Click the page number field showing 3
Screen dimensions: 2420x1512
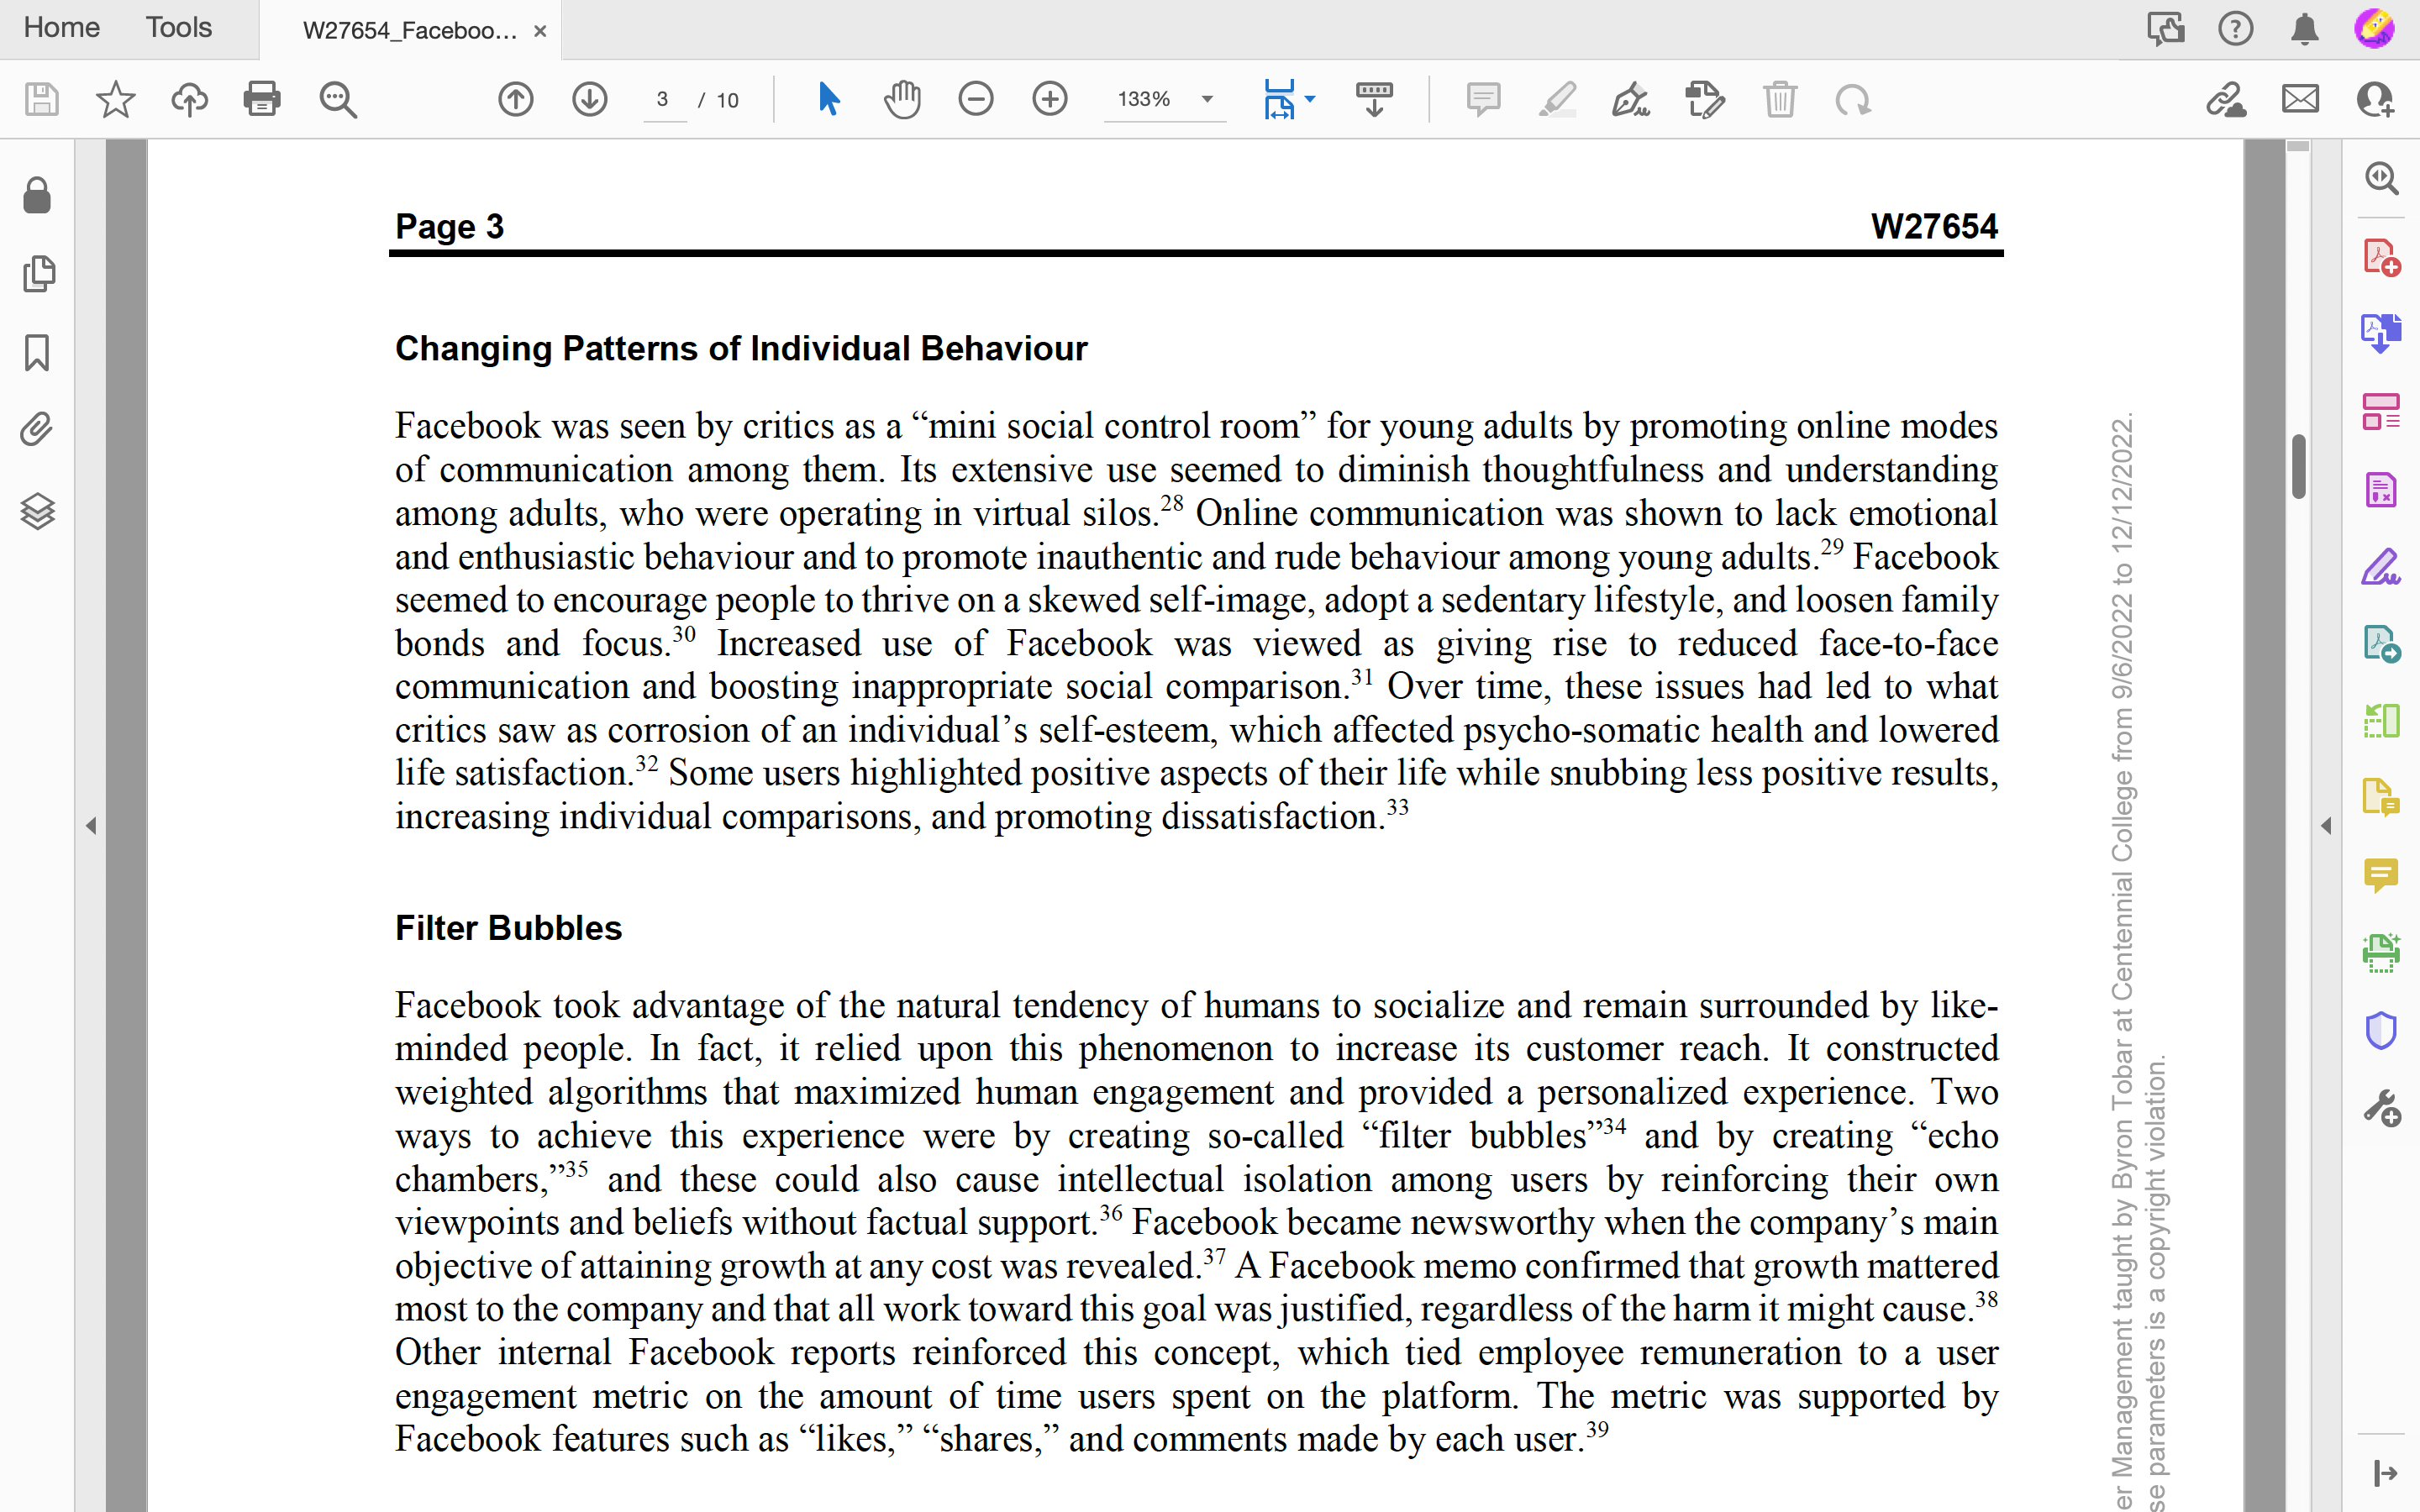(663, 100)
